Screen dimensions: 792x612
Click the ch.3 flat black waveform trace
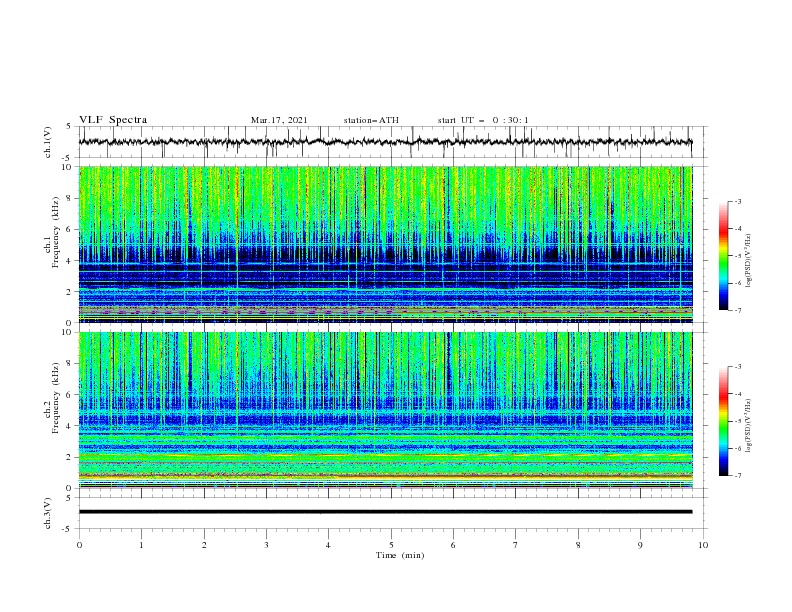[385, 512]
